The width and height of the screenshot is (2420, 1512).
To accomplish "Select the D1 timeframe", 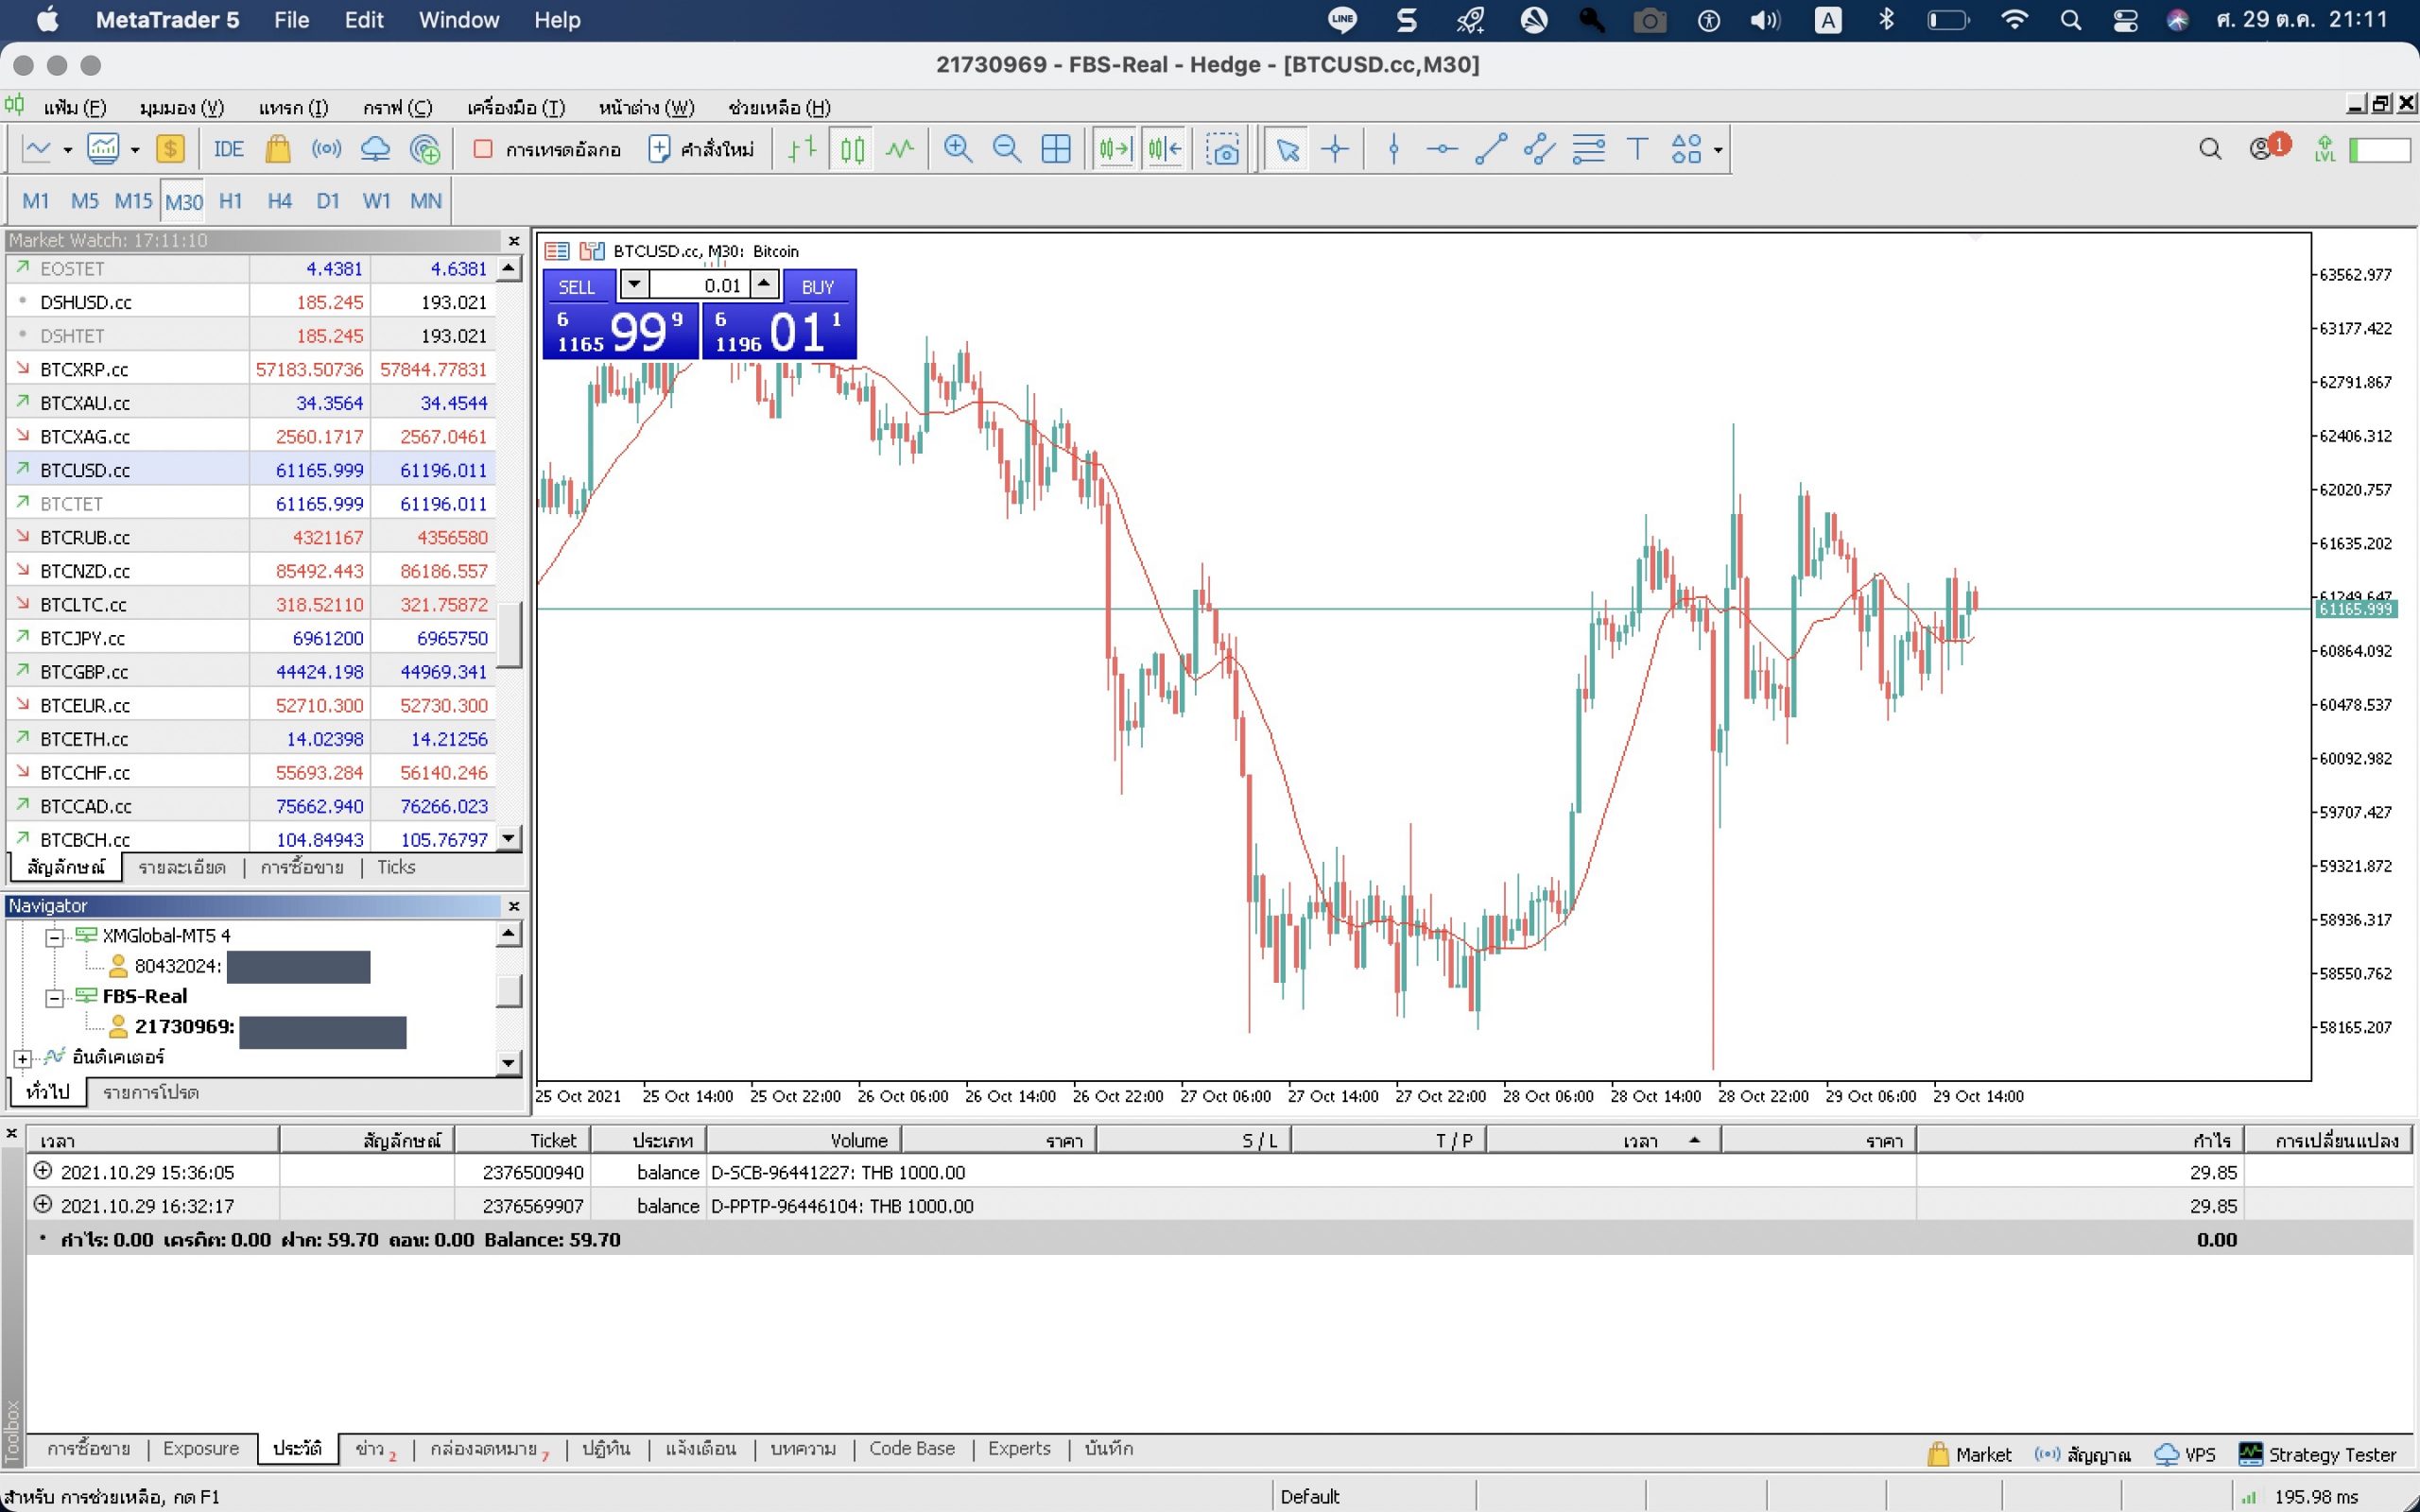I will click(328, 201).
